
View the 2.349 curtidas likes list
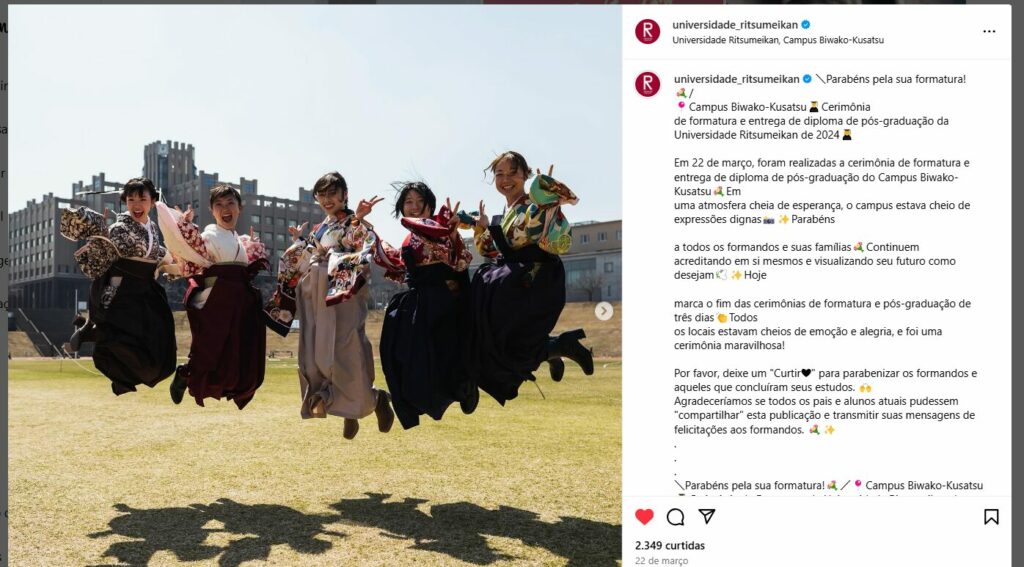tap(670, 545)
